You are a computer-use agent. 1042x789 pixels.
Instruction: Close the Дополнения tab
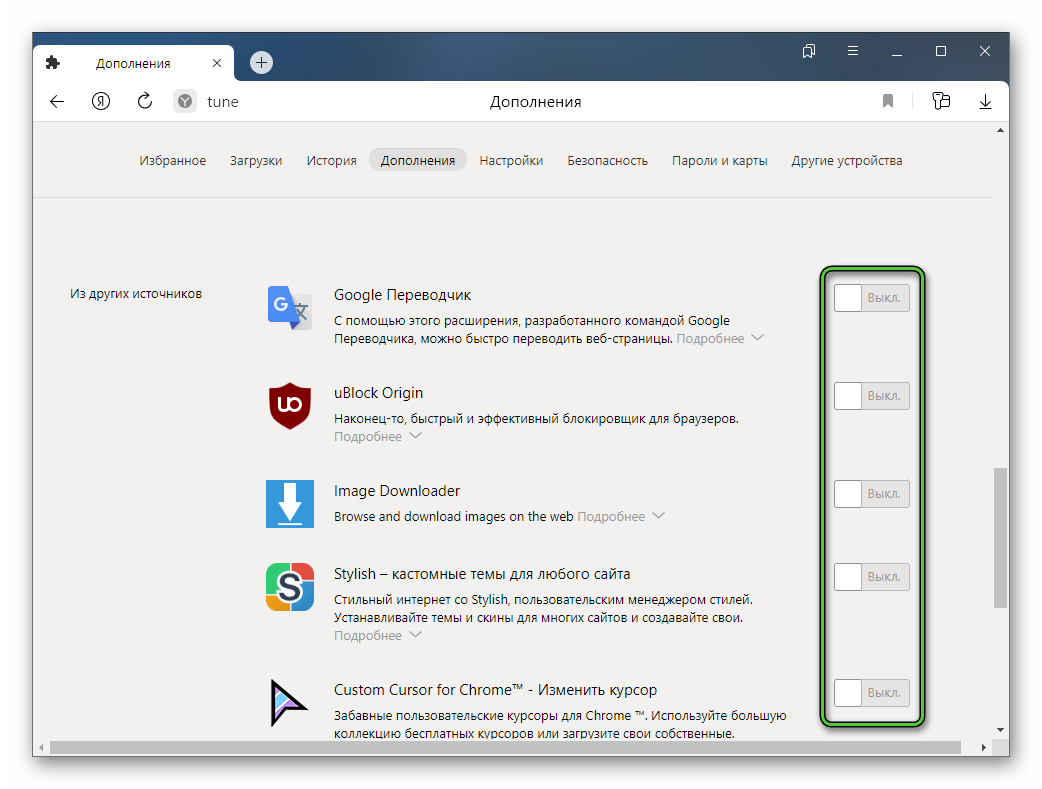(x=217, y=63)
